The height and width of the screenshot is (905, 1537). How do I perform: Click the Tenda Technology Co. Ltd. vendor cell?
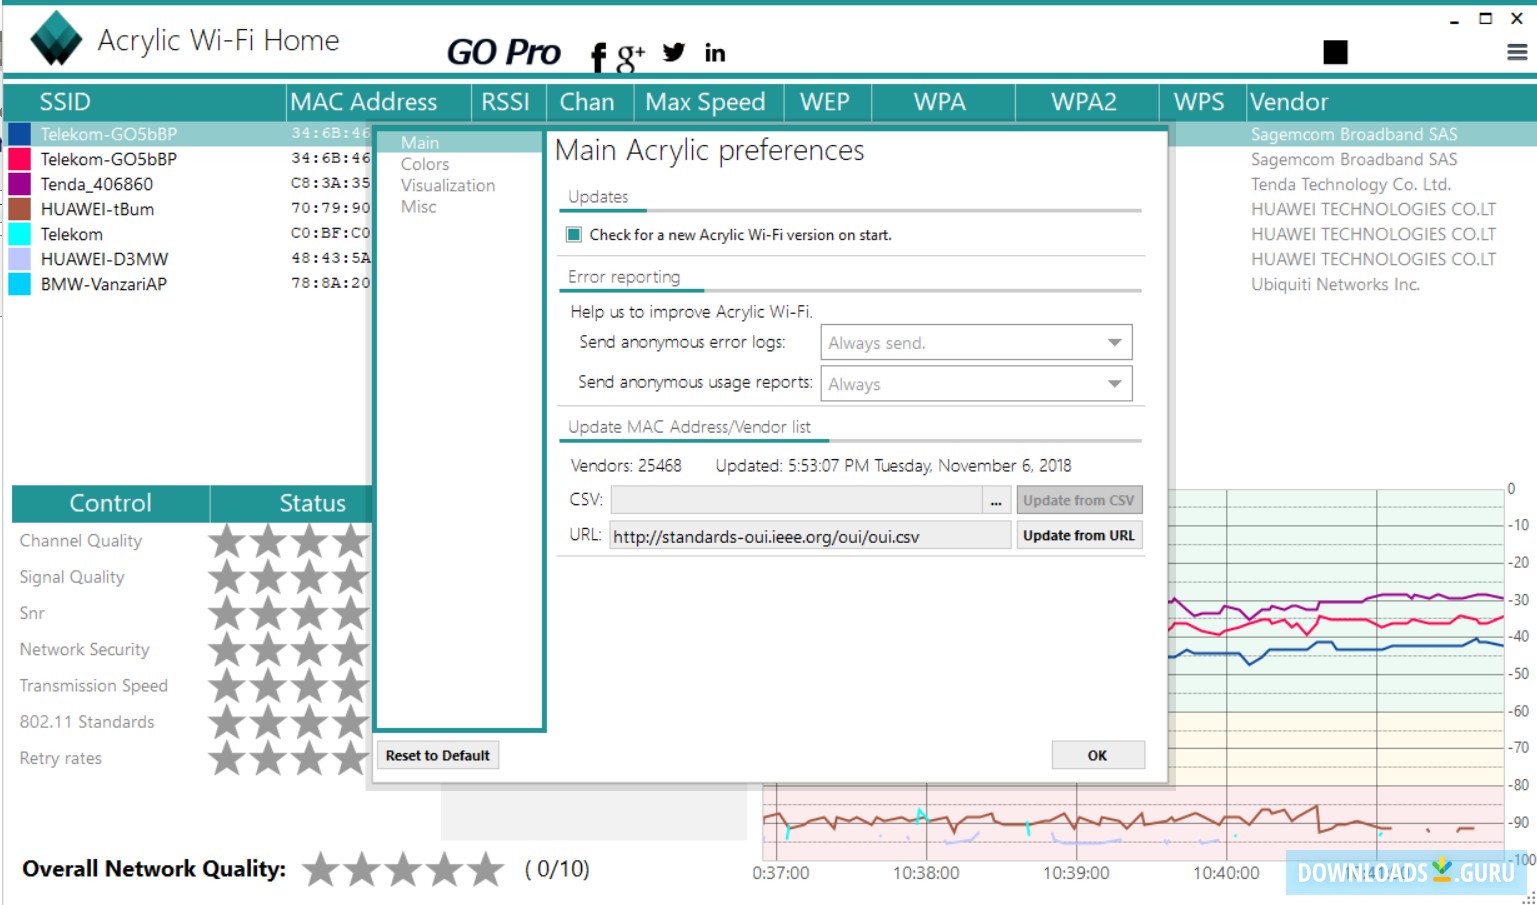coord(1351,184)
